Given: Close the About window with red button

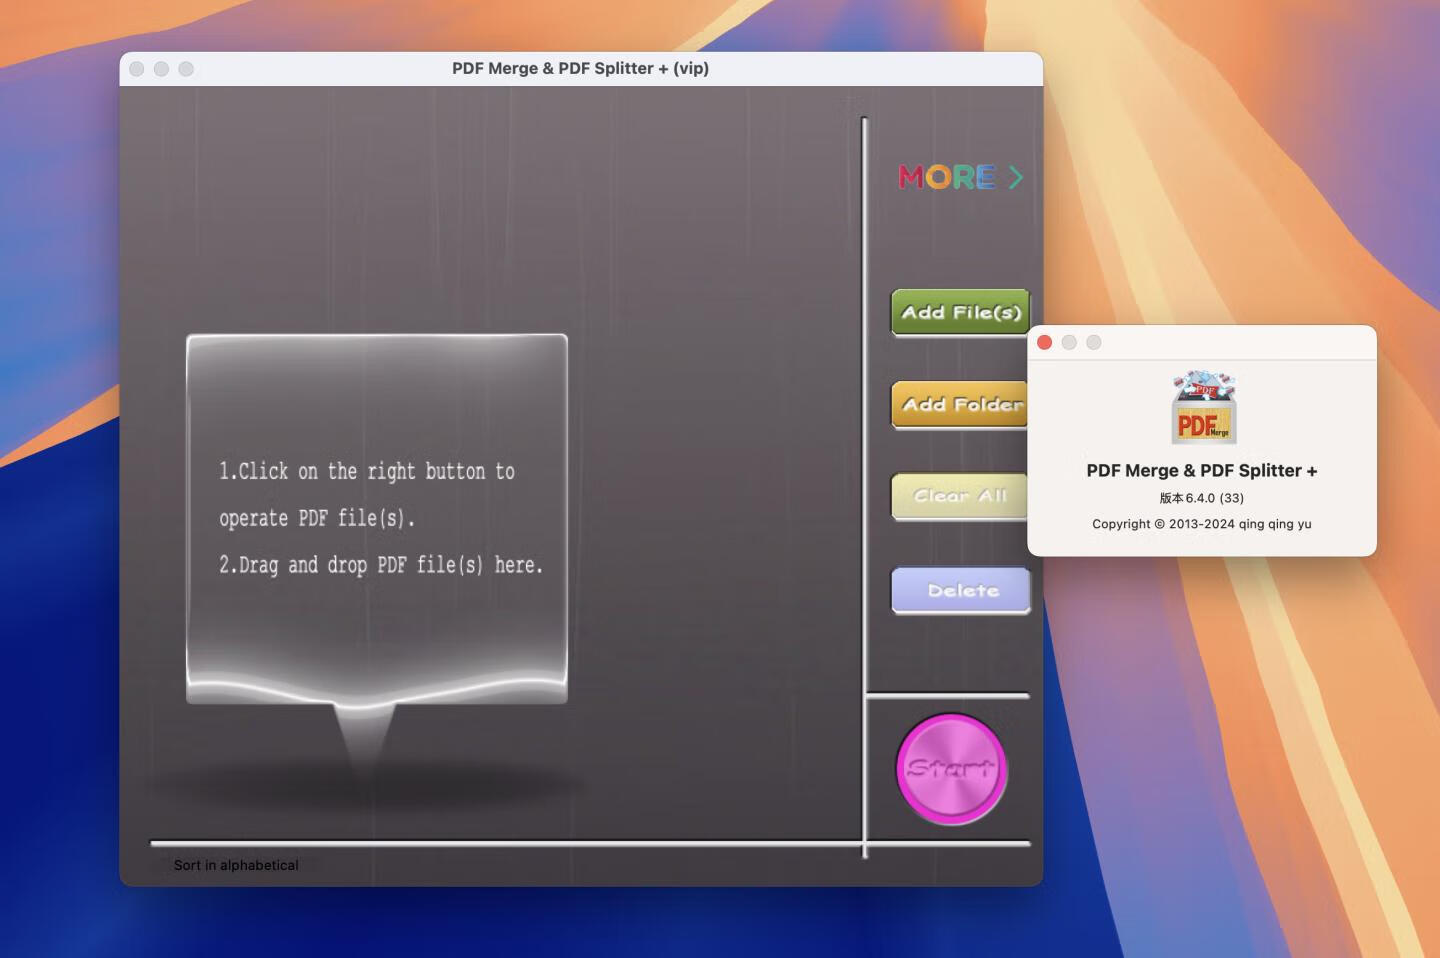Looking at the screenshot, I should tap(1045, 342).
